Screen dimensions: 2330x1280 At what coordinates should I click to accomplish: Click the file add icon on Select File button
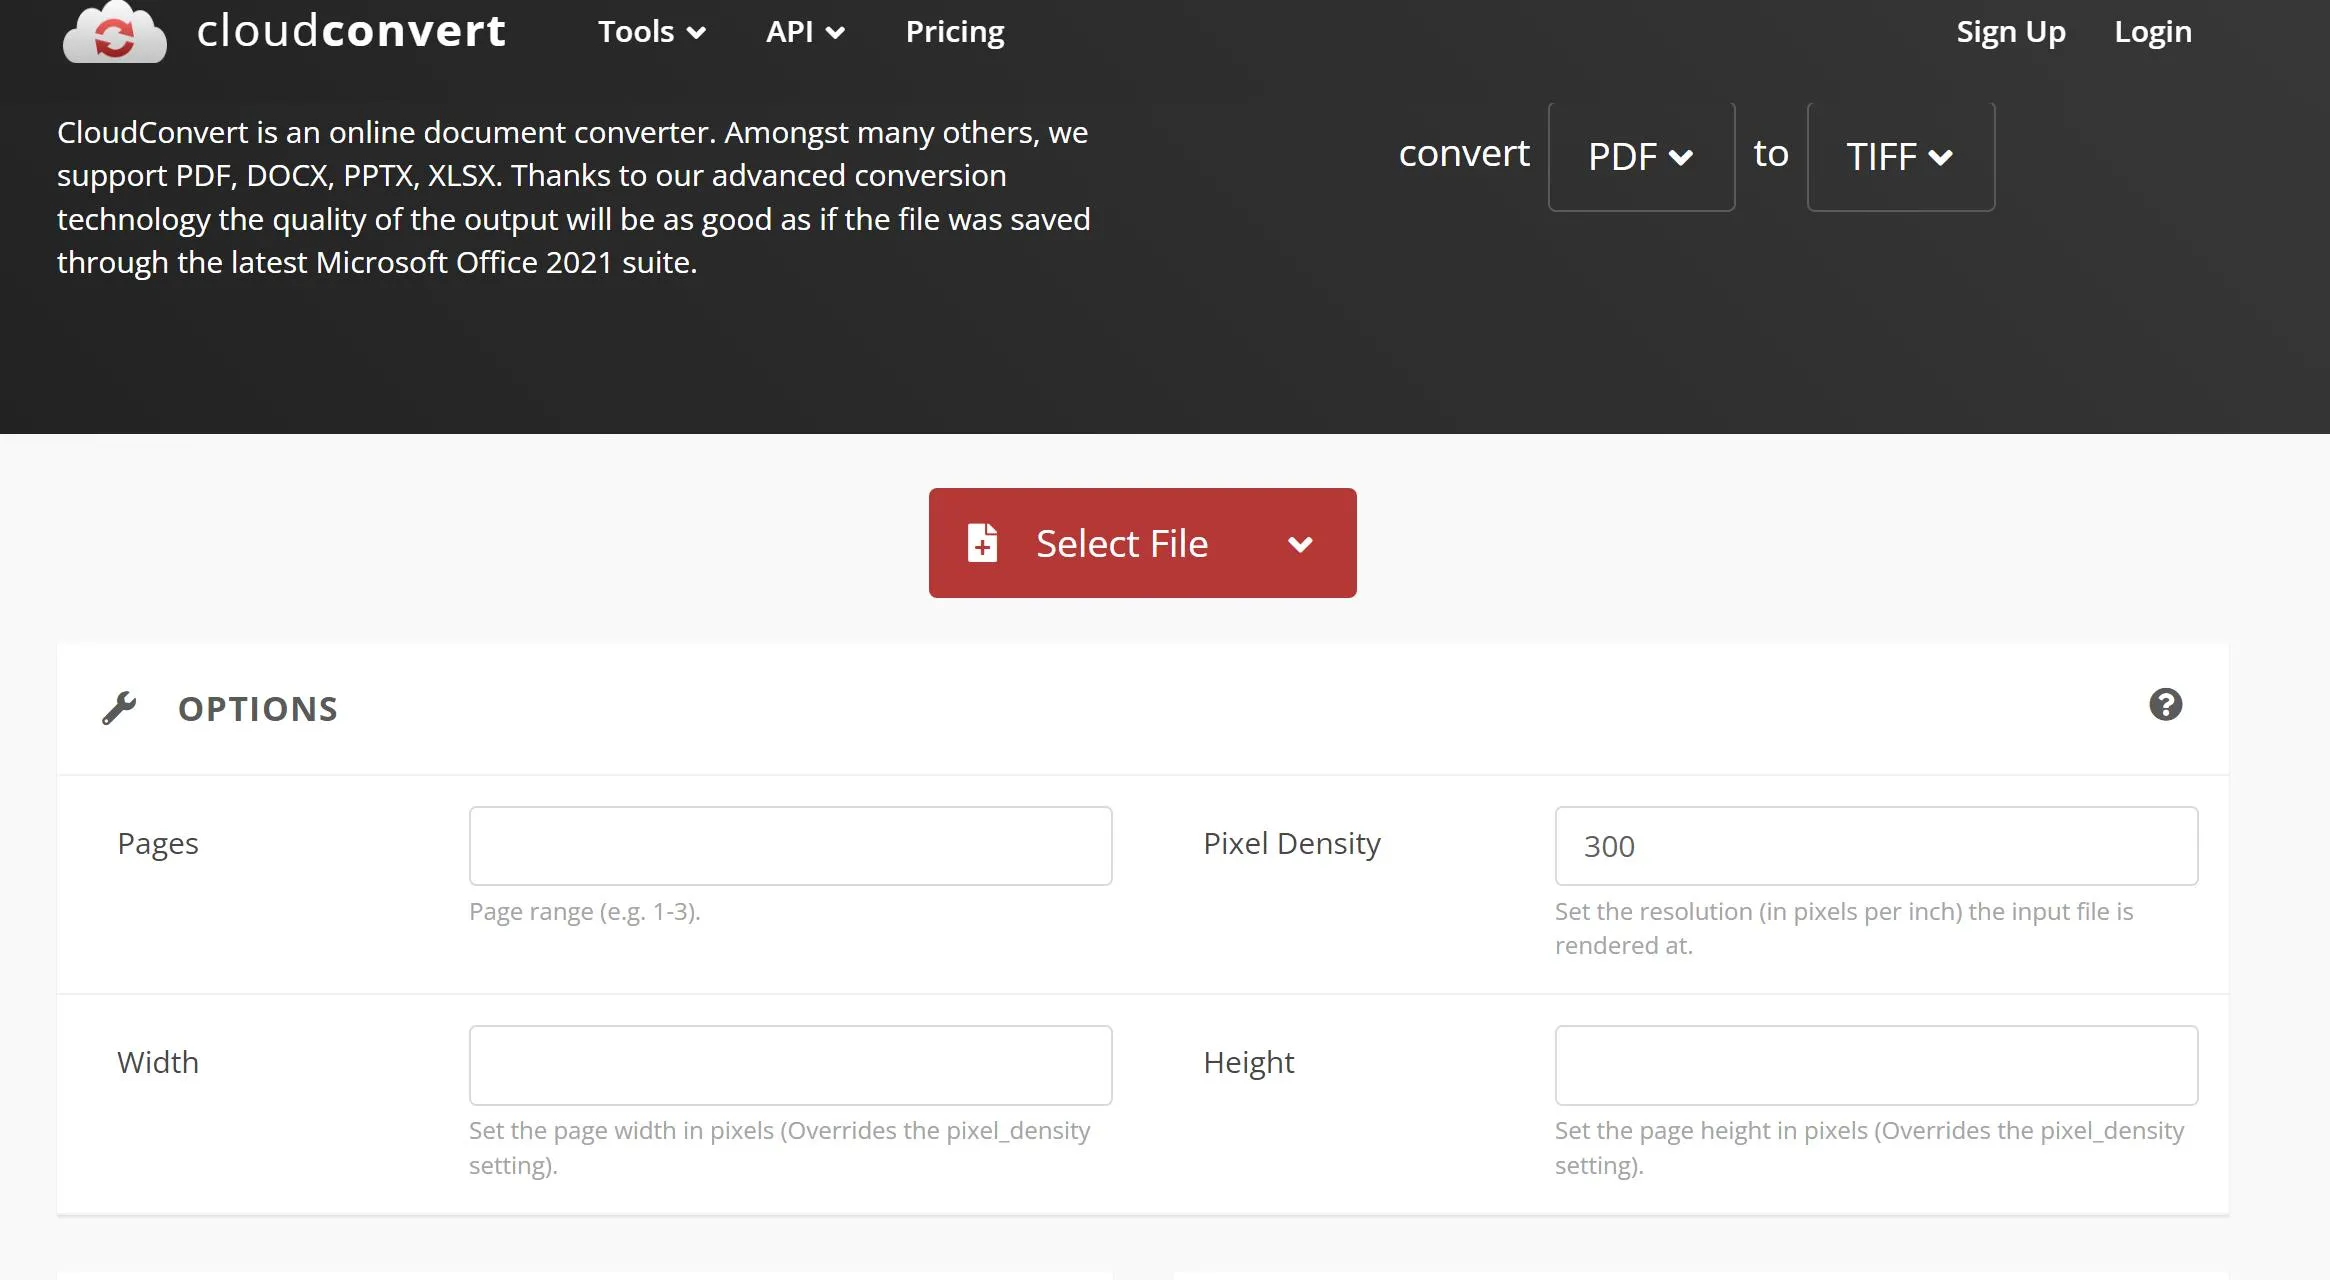(983, 542)
